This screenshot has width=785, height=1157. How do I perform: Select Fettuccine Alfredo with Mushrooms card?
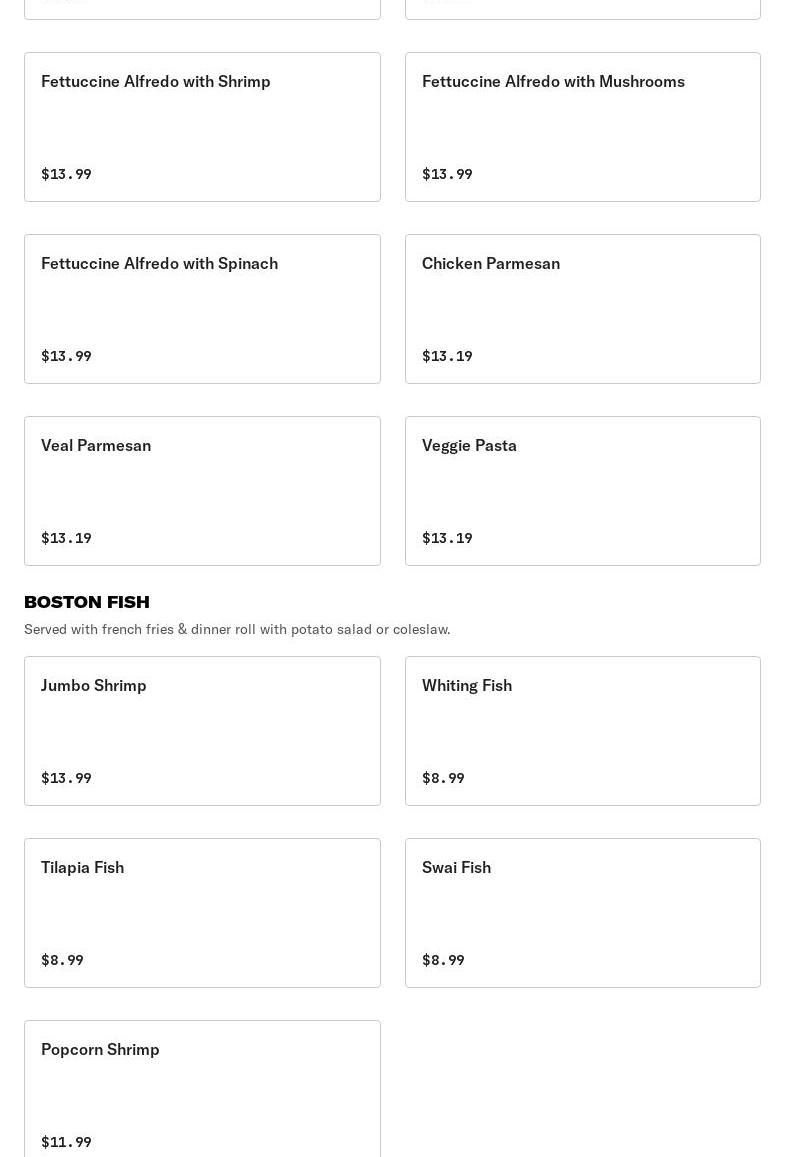pyautogui.click(x=583, y=127)
